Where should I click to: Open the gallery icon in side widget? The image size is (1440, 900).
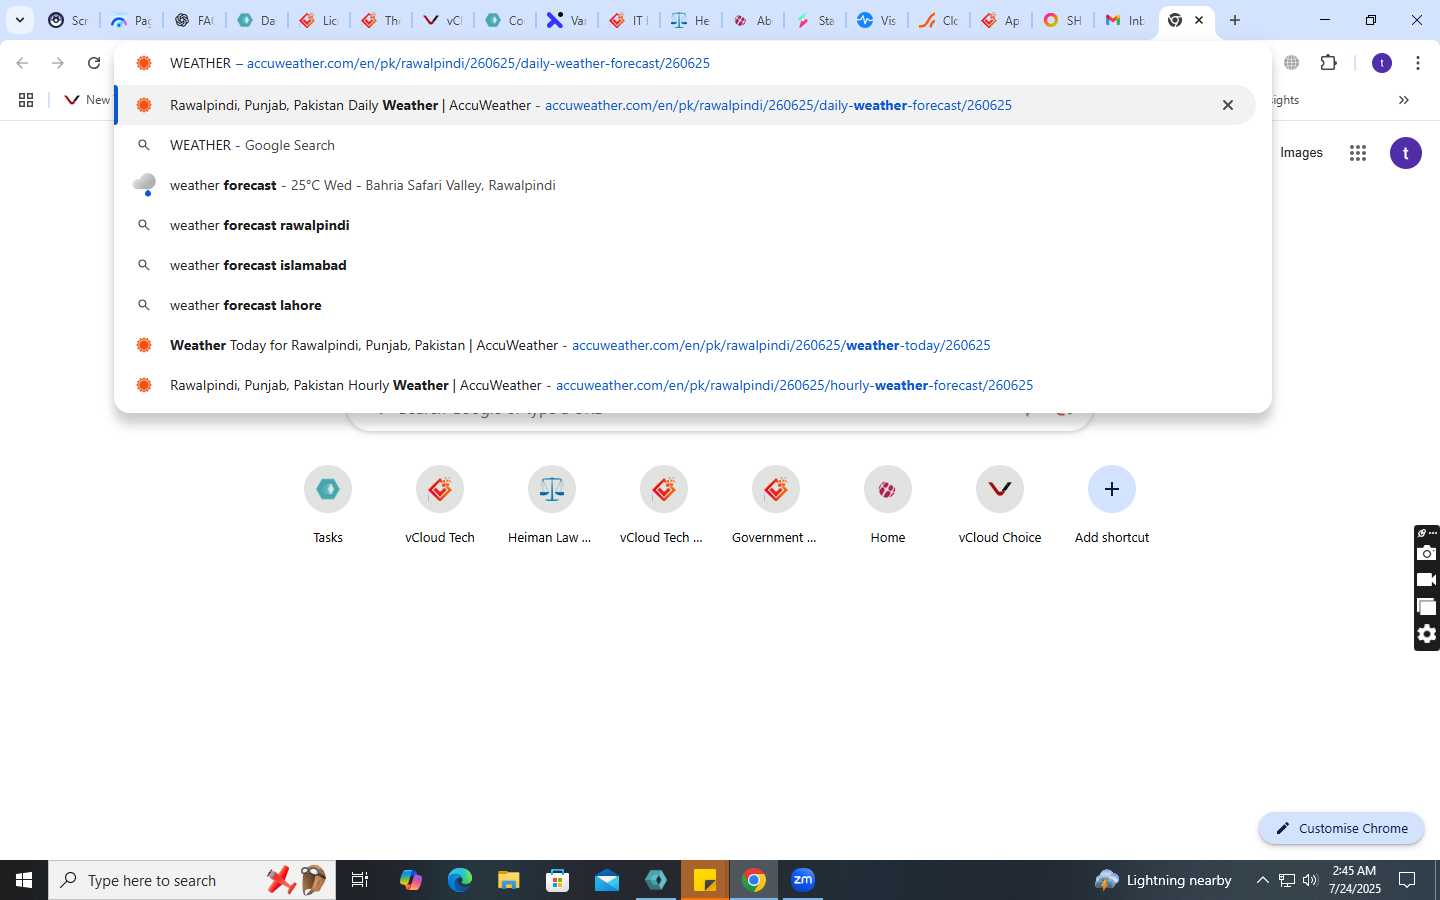pos(1427,607)
